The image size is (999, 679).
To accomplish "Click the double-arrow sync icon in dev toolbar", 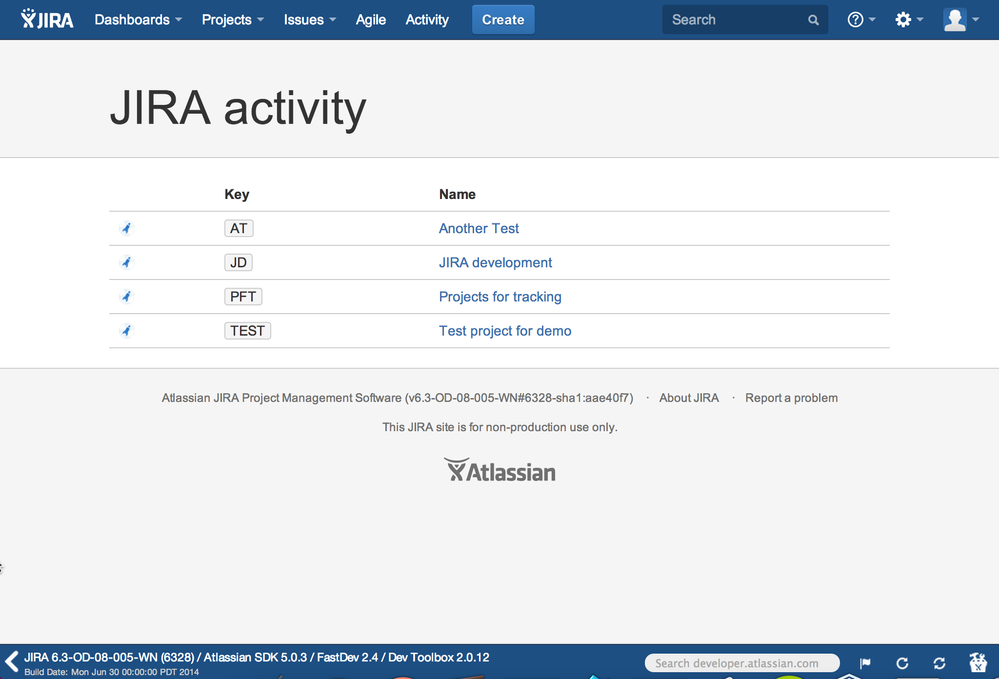I will pyautogui.click(x=939, y=663).
